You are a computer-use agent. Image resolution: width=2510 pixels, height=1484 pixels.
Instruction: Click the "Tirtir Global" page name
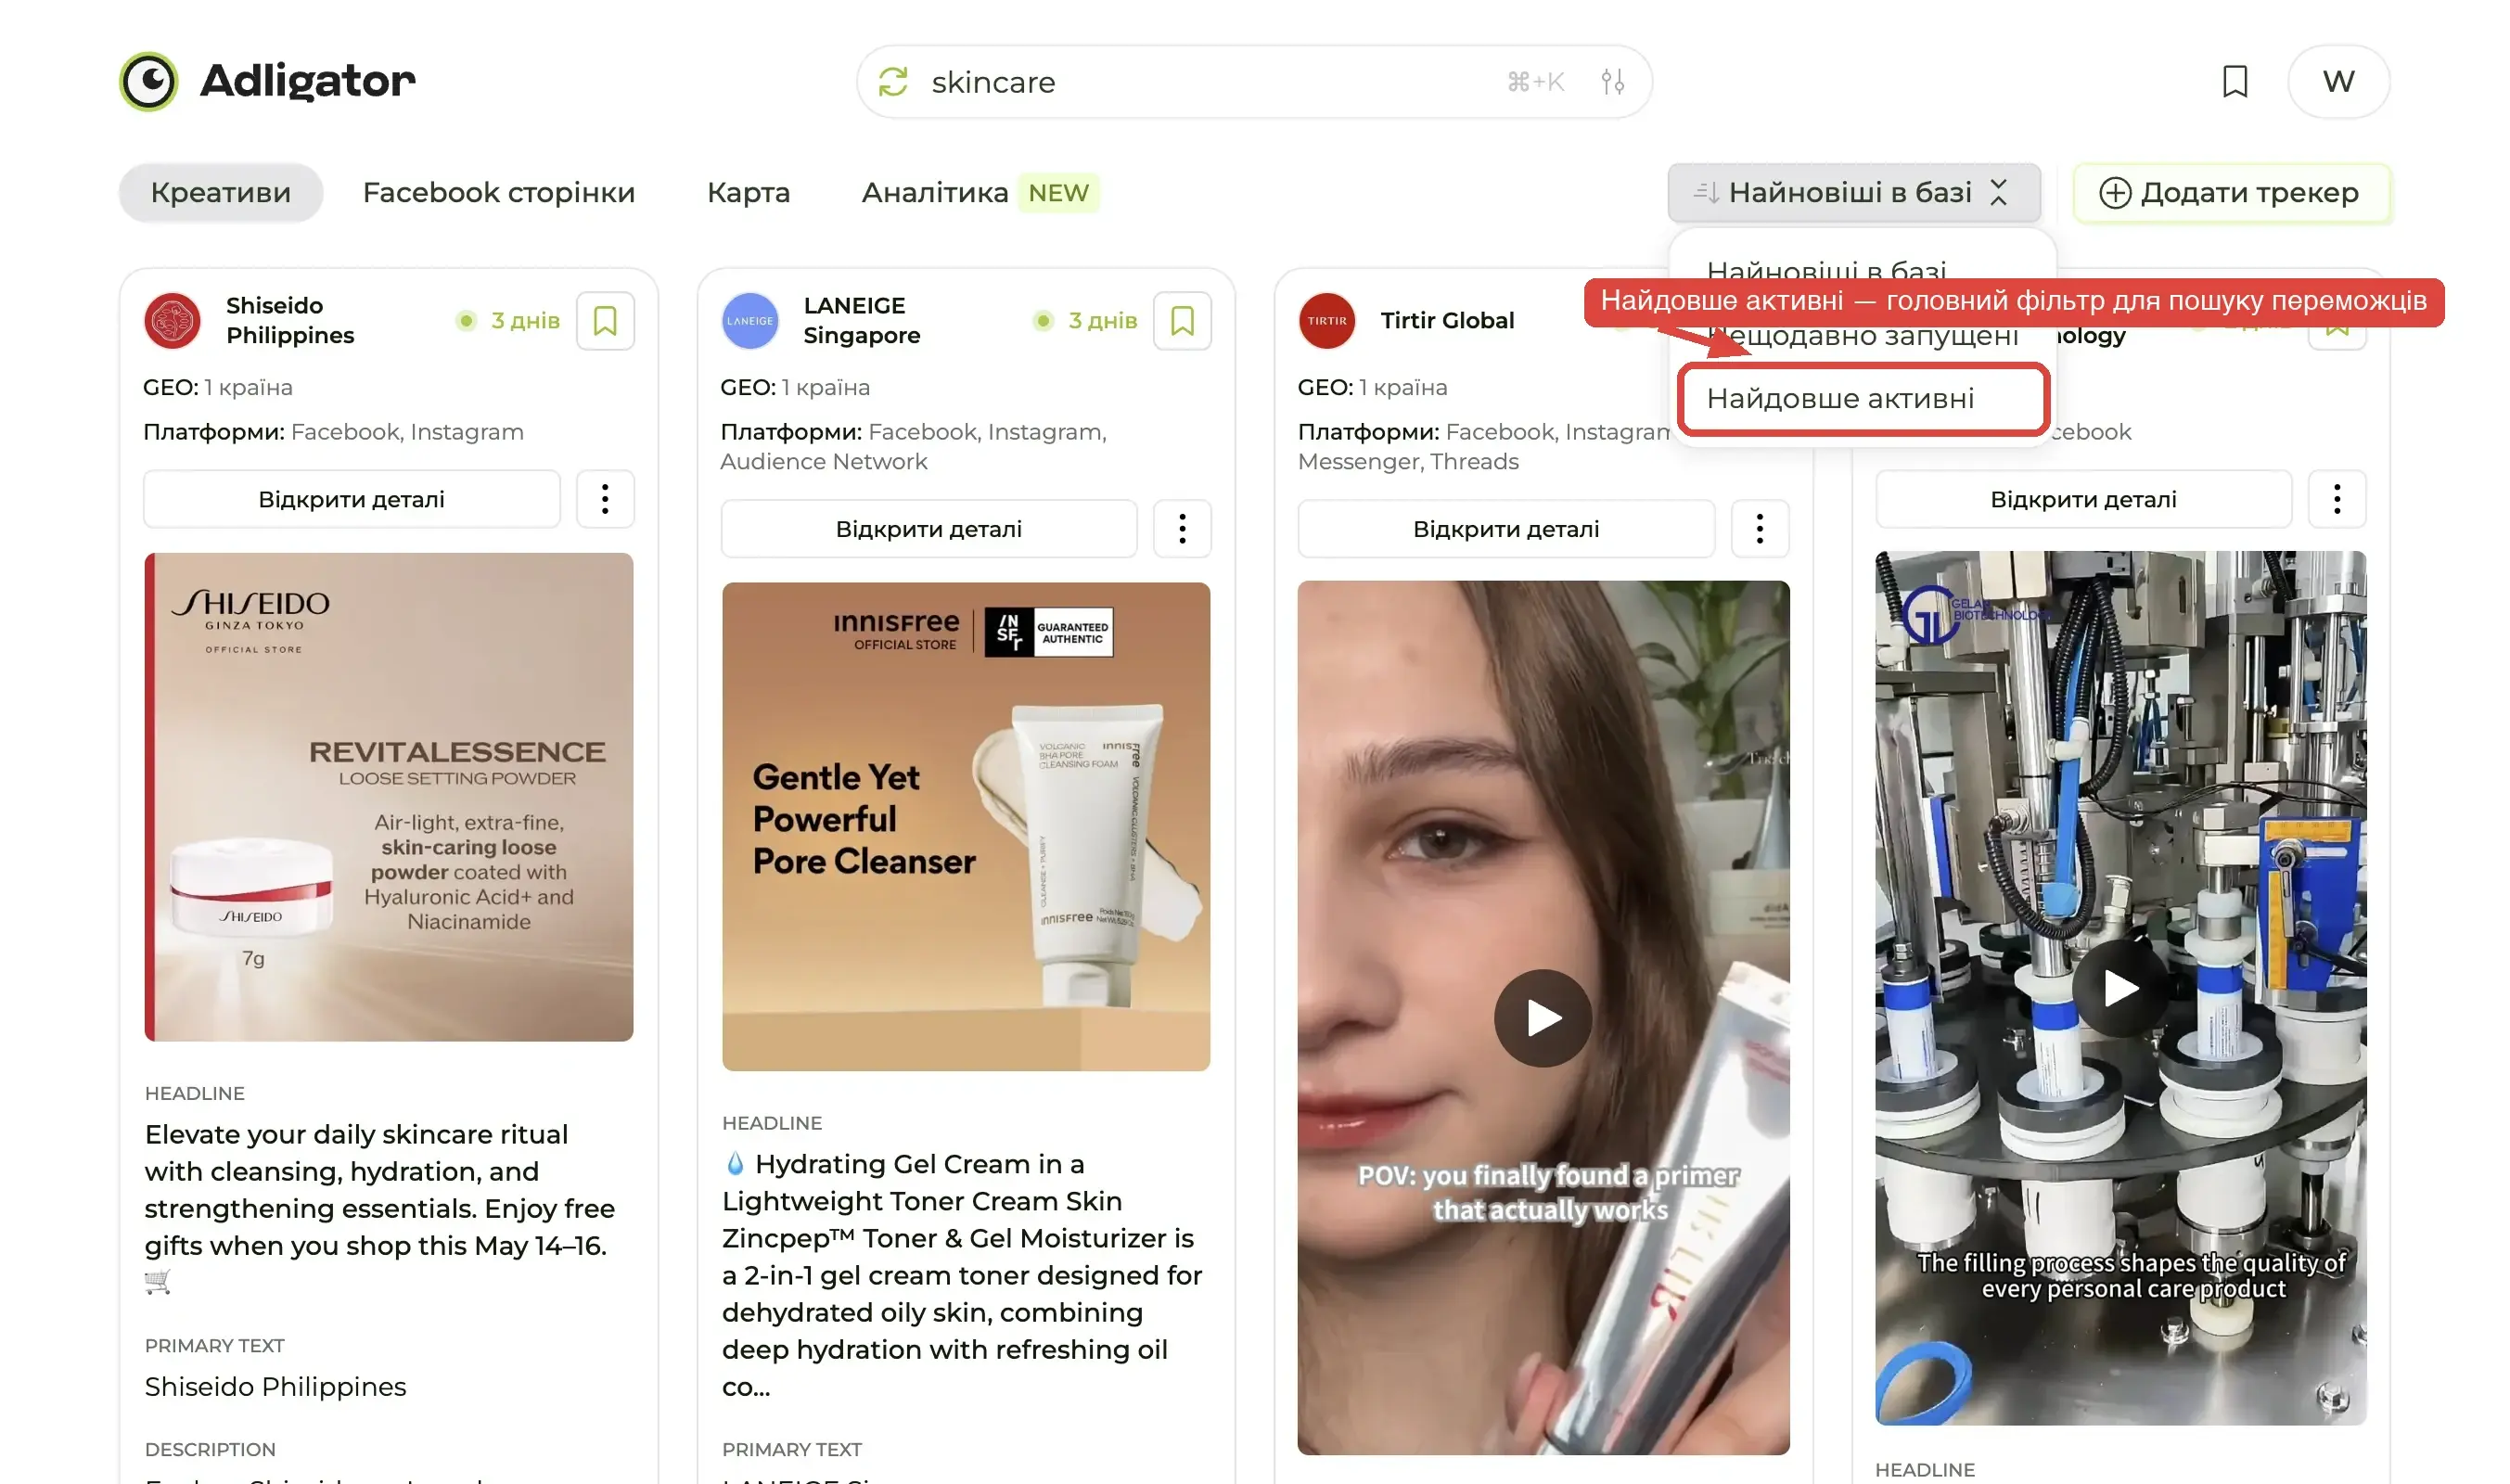pyautogui.click(x=1447, y=320)
